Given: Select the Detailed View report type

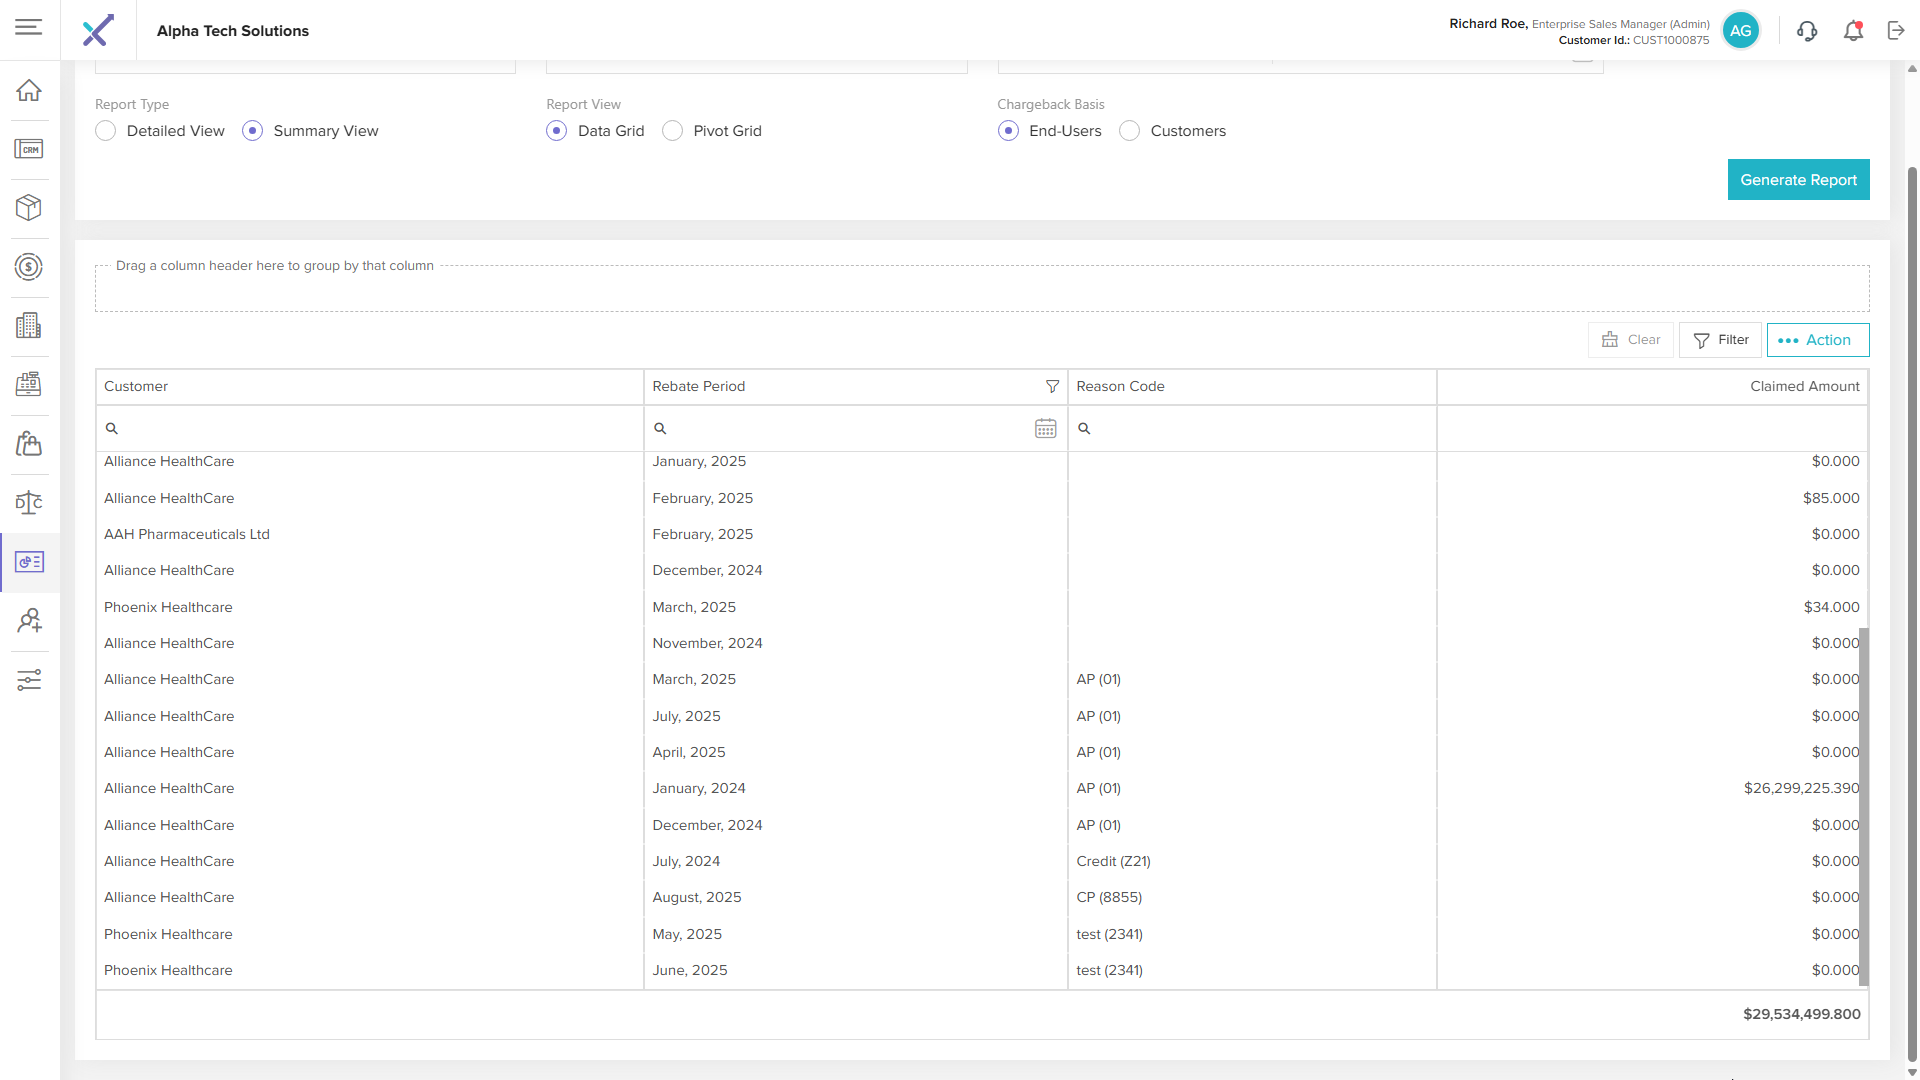Looking at the screenshot, I should click(x=106, y=131).
